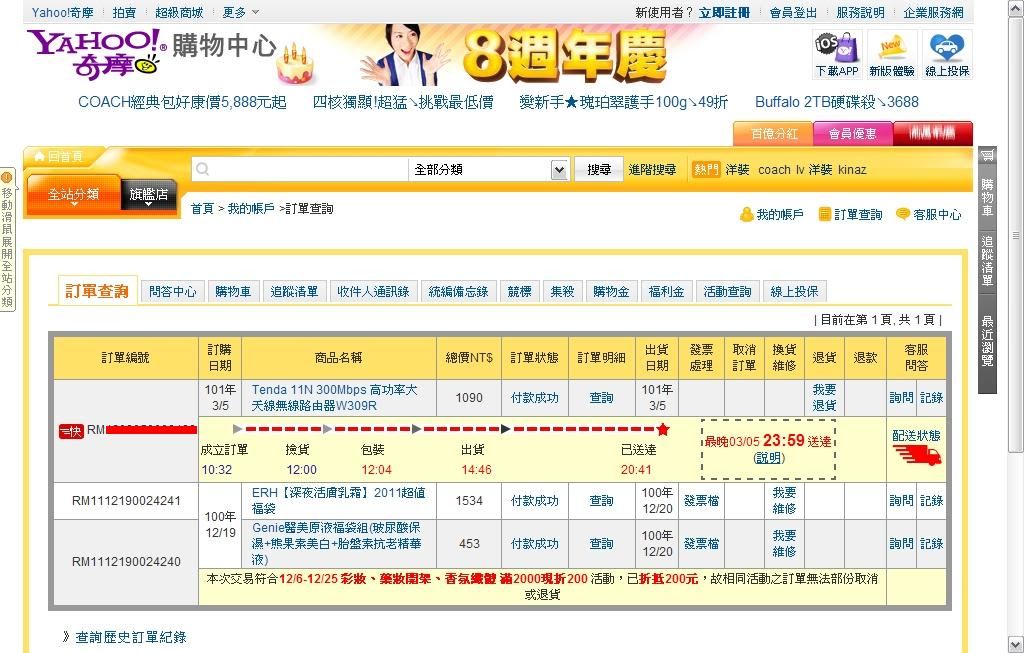Viewport: 1024px width, 653px height.
Task: Switch to the 統編備忘錄 tab
Action: [458, 292]
